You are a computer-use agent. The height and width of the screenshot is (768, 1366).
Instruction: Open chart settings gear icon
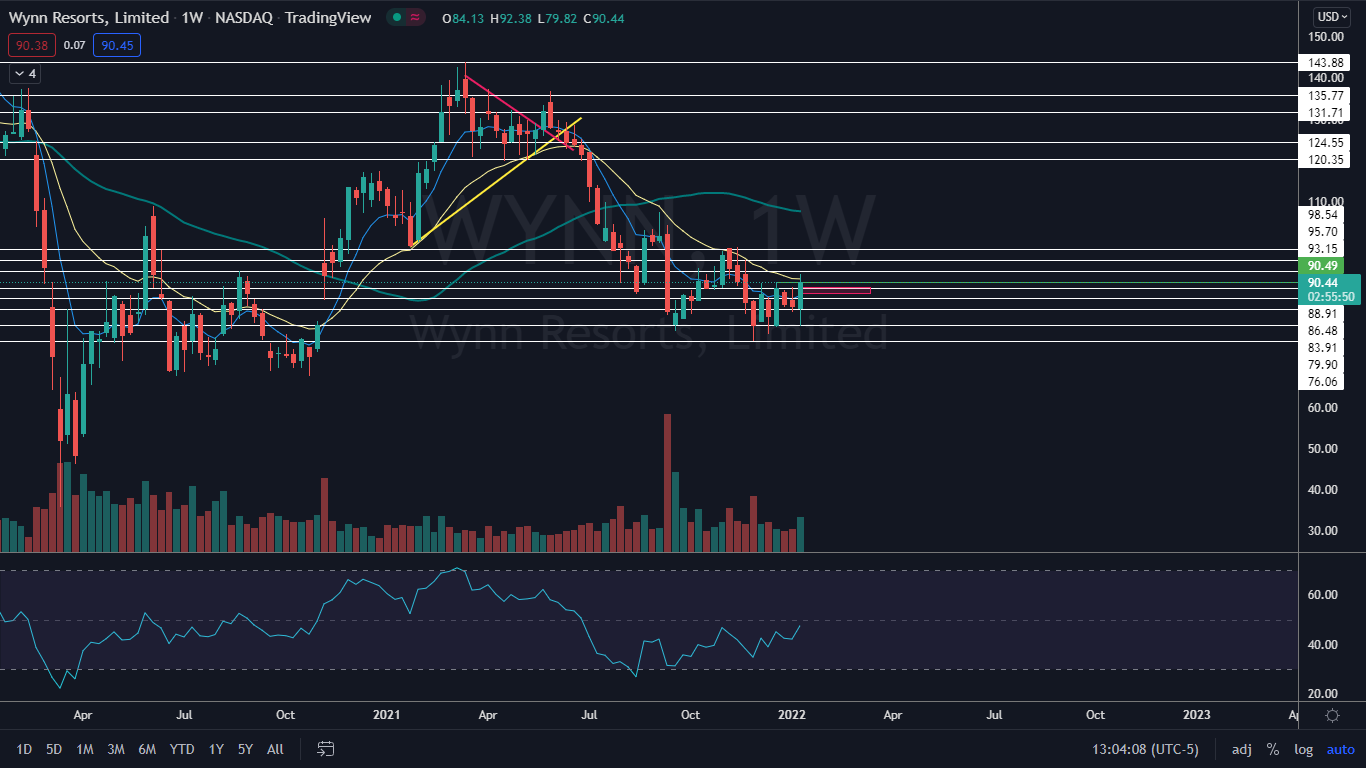coord(1332,715)
